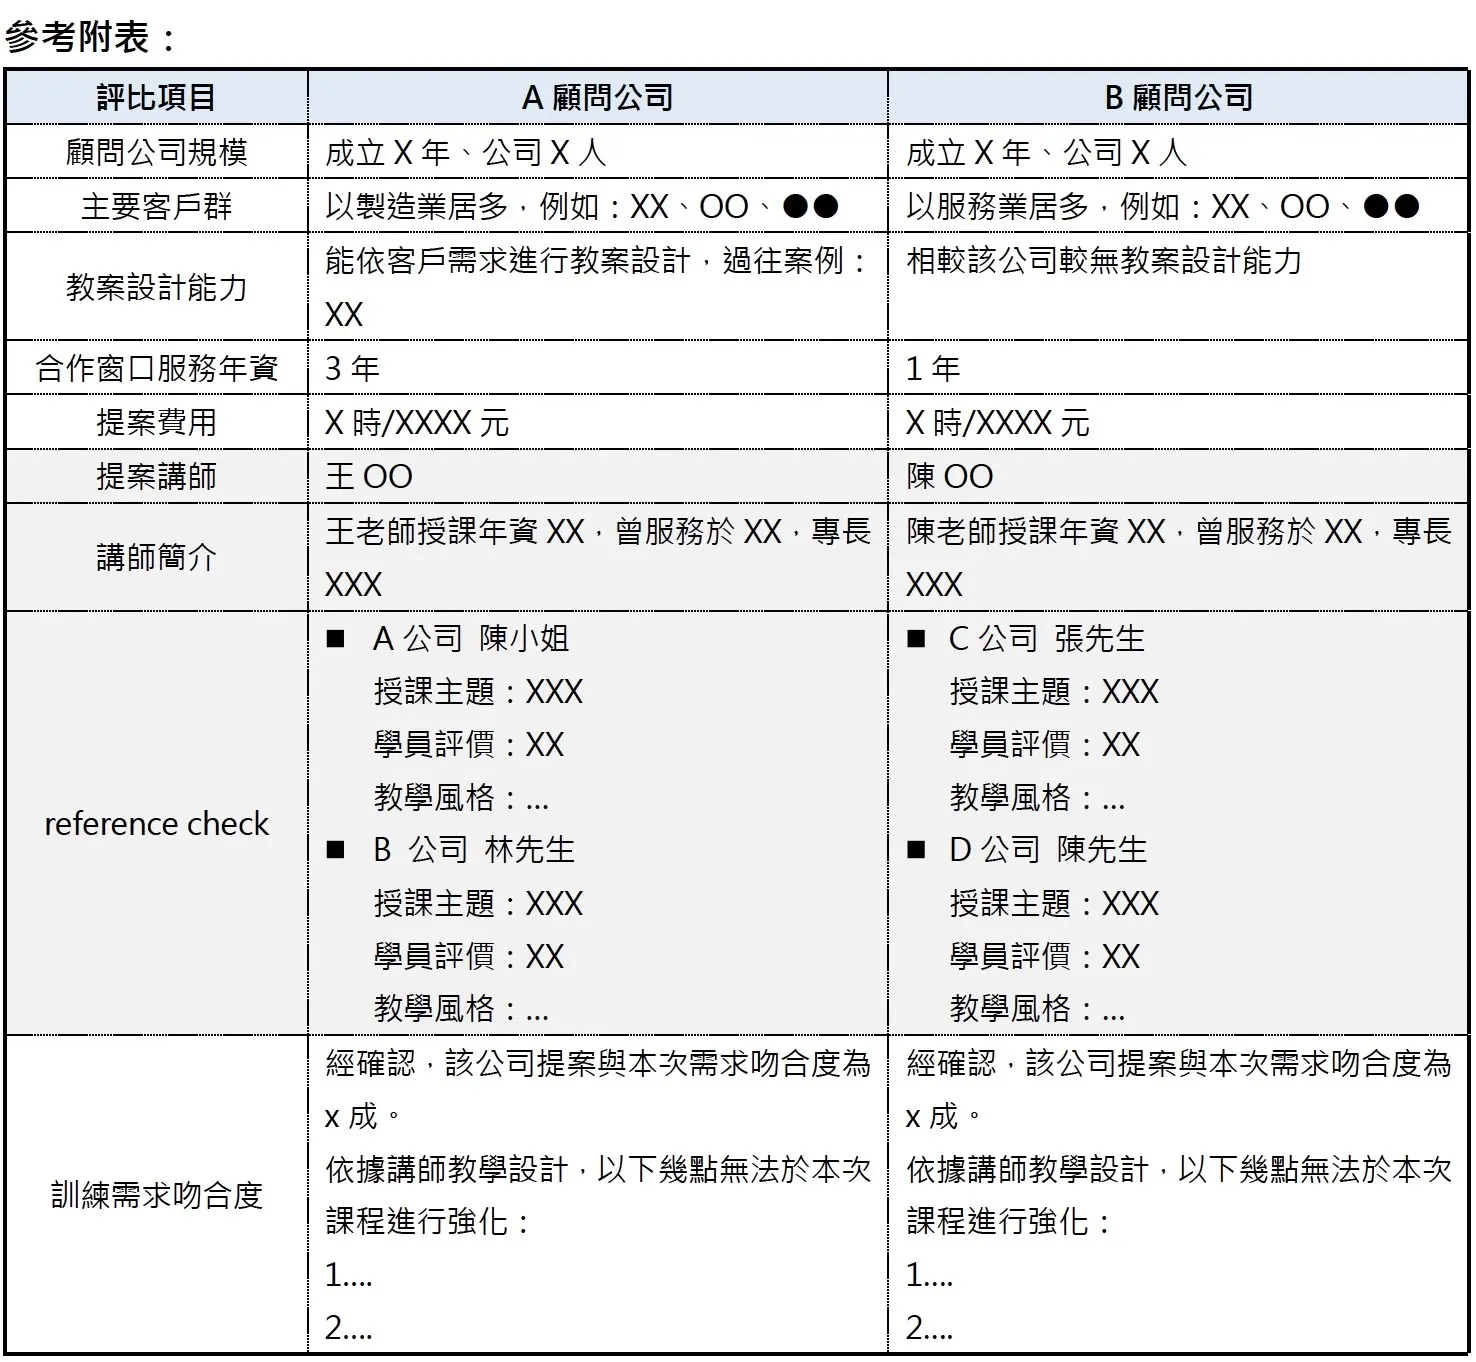Click the 3 年 cell
1476x1362 pixels.
coord(598,368)
